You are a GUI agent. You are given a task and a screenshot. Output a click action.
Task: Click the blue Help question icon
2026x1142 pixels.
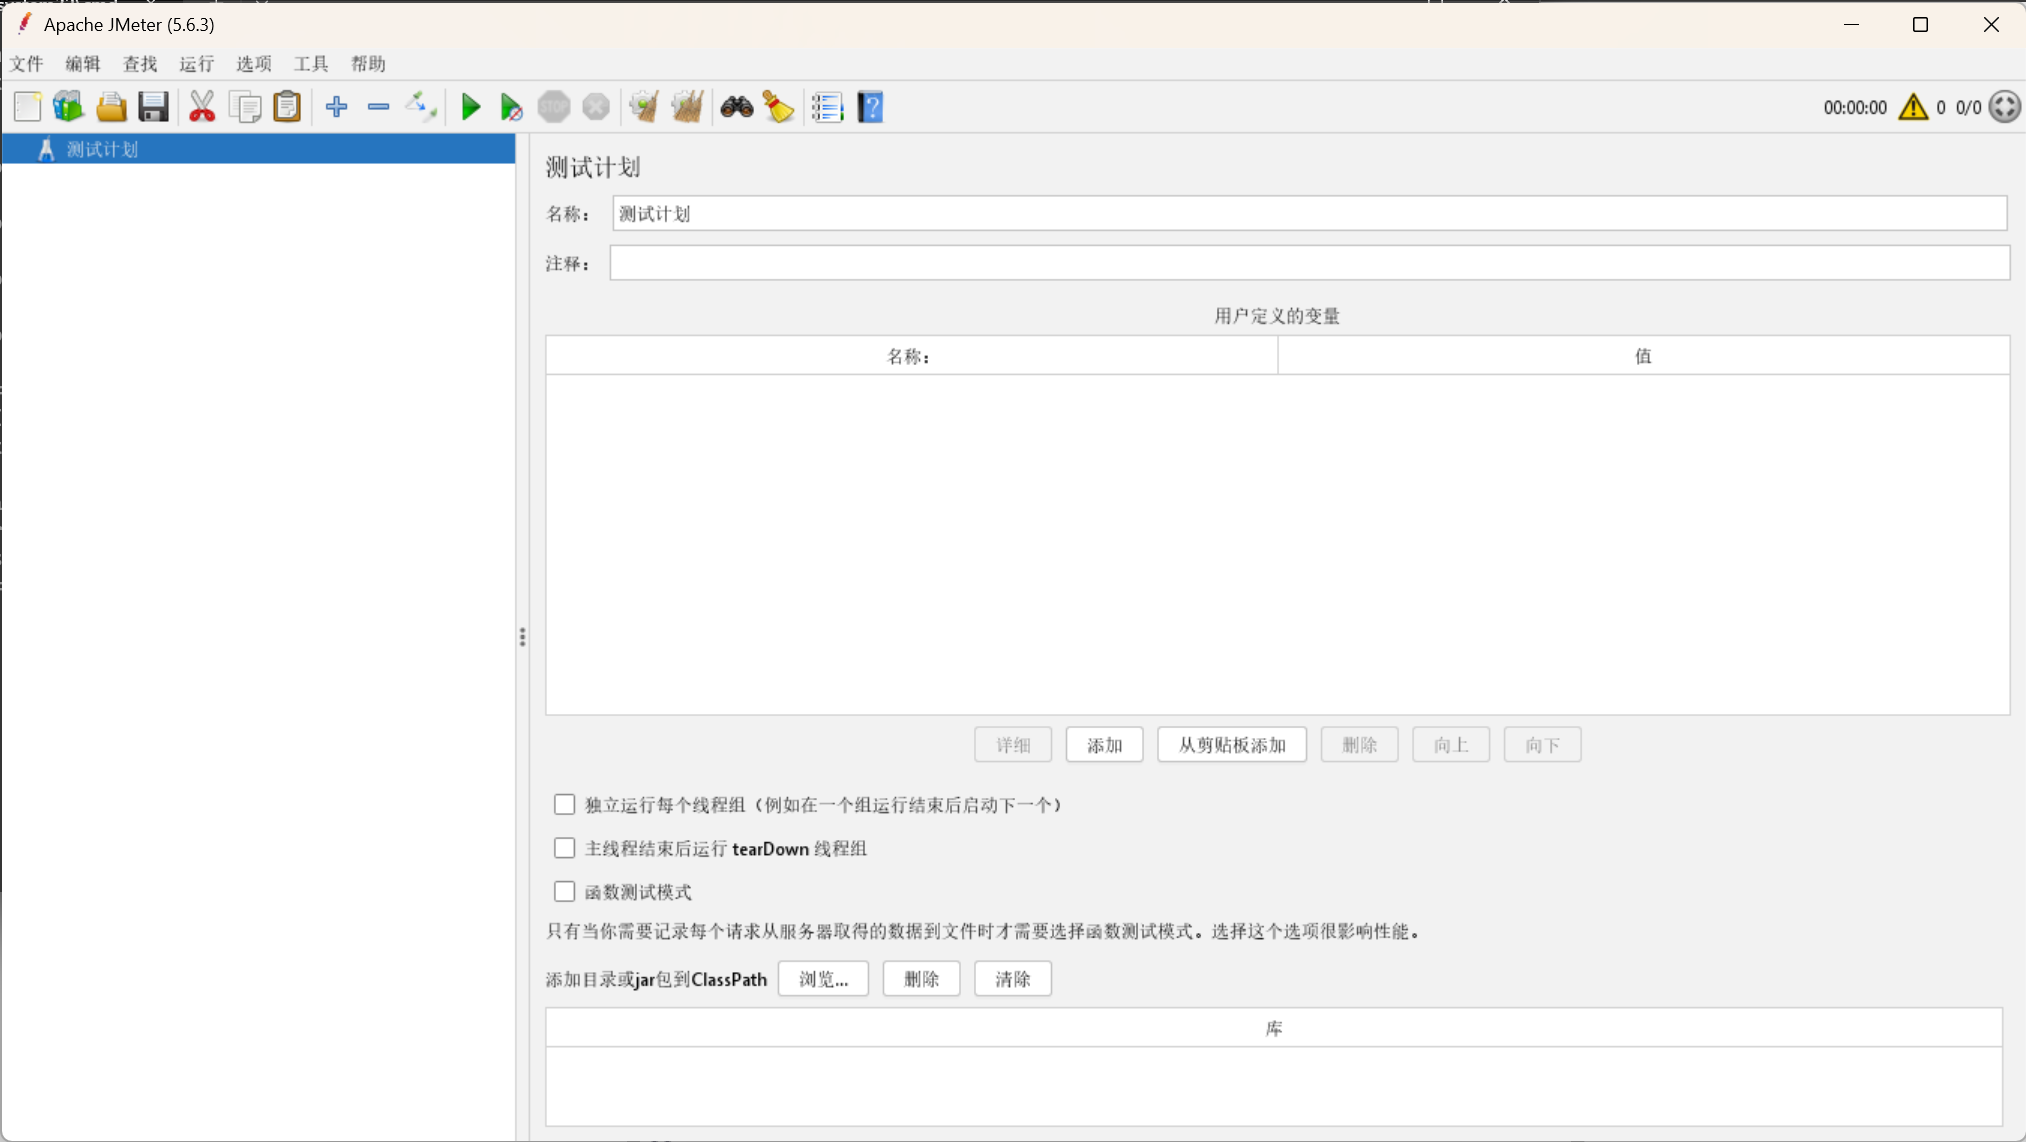[x=870, y=107]
